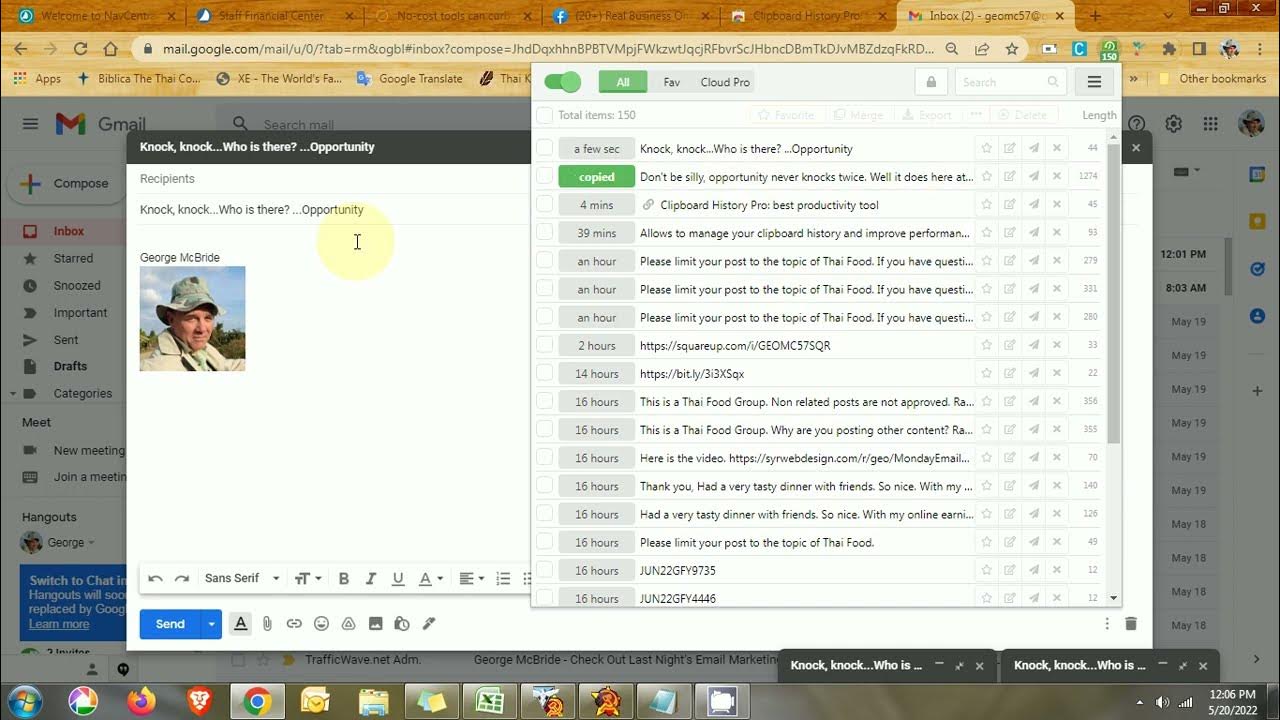This screenshot has height=720, width=1280.
Task: Open the Google Translate bookmark
Action: click(411, 78)
